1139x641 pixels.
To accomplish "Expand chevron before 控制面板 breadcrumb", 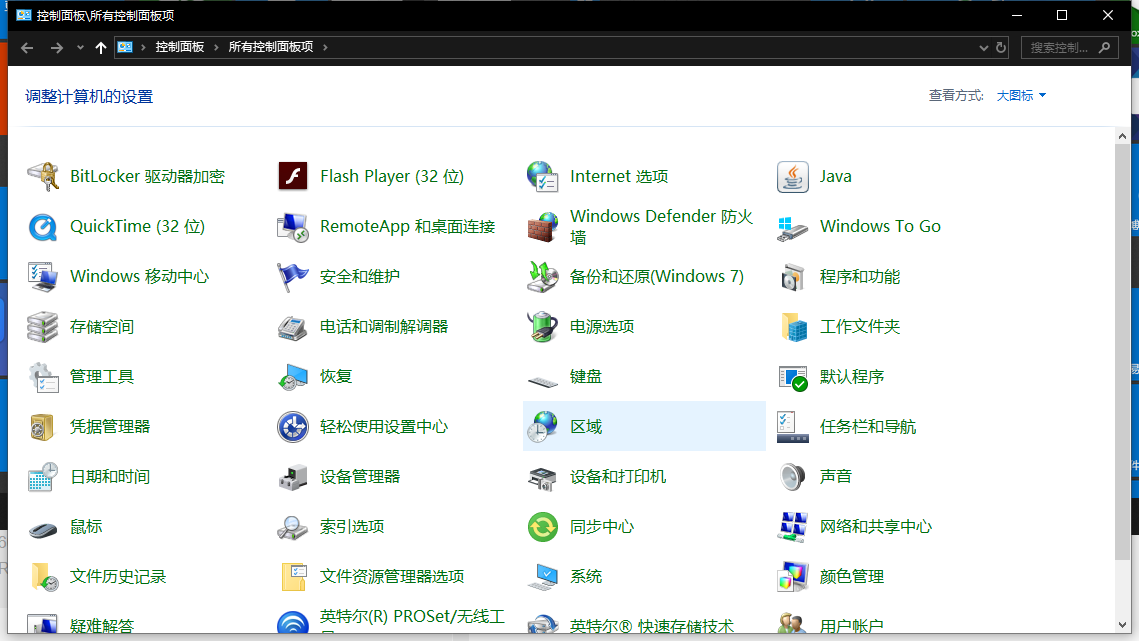I will 143,47.
